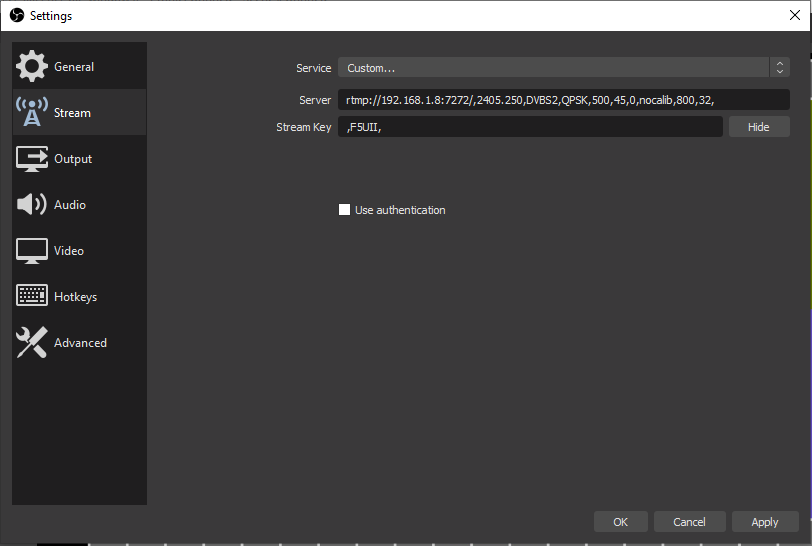This screenshot has height=546, width=812.
Task: Click the Apply button
Action: point(765,522)
